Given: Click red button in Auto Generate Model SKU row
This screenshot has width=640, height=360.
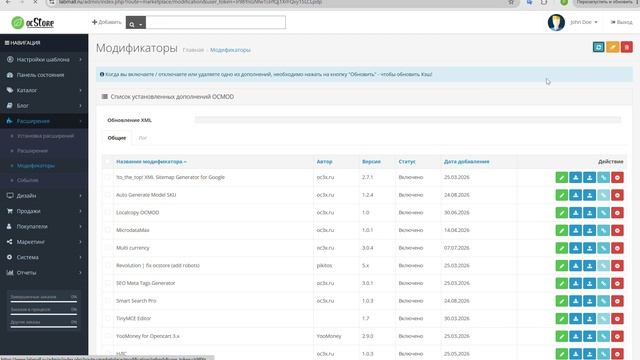Looking at the screenshot, I should [617, 195].
